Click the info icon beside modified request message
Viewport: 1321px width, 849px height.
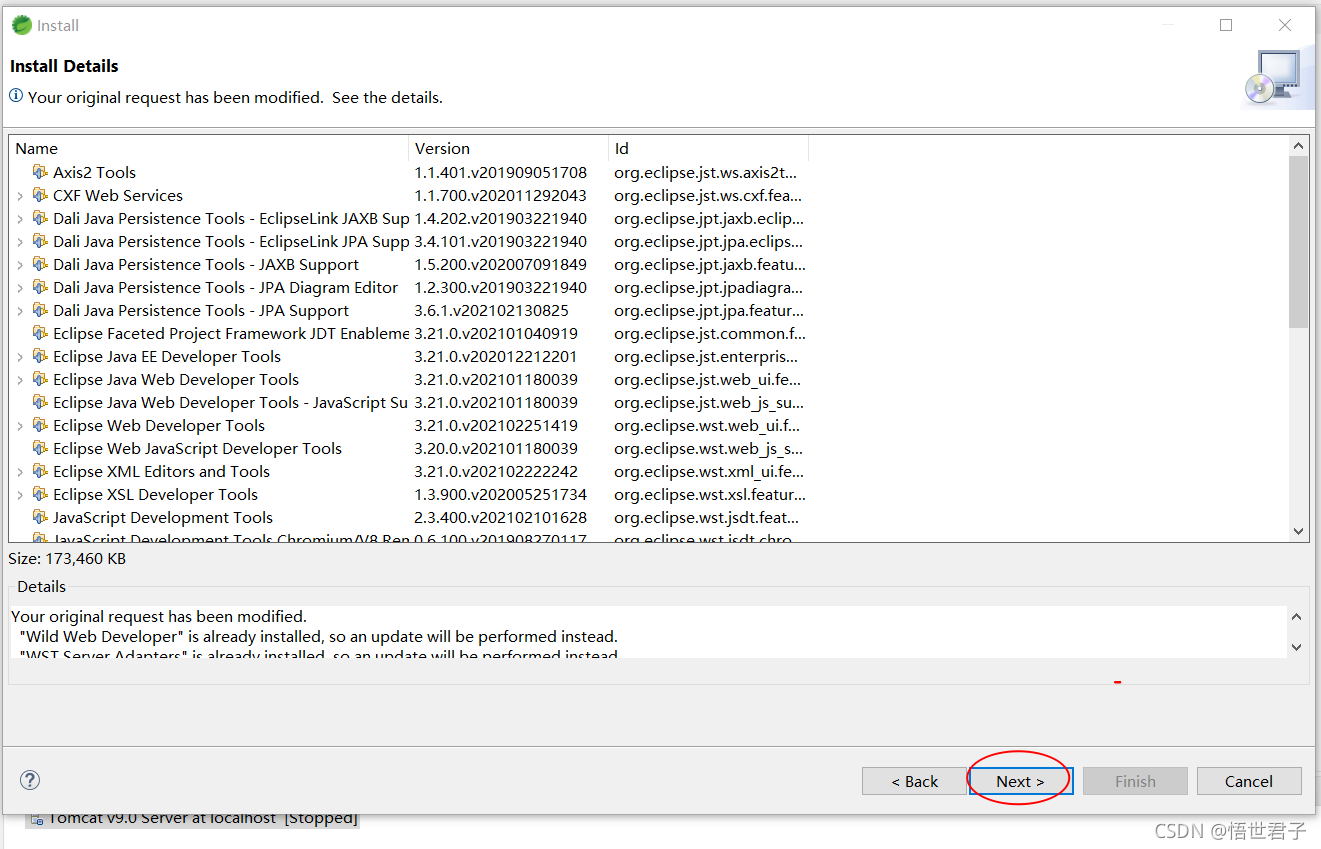tap(16, 96)
